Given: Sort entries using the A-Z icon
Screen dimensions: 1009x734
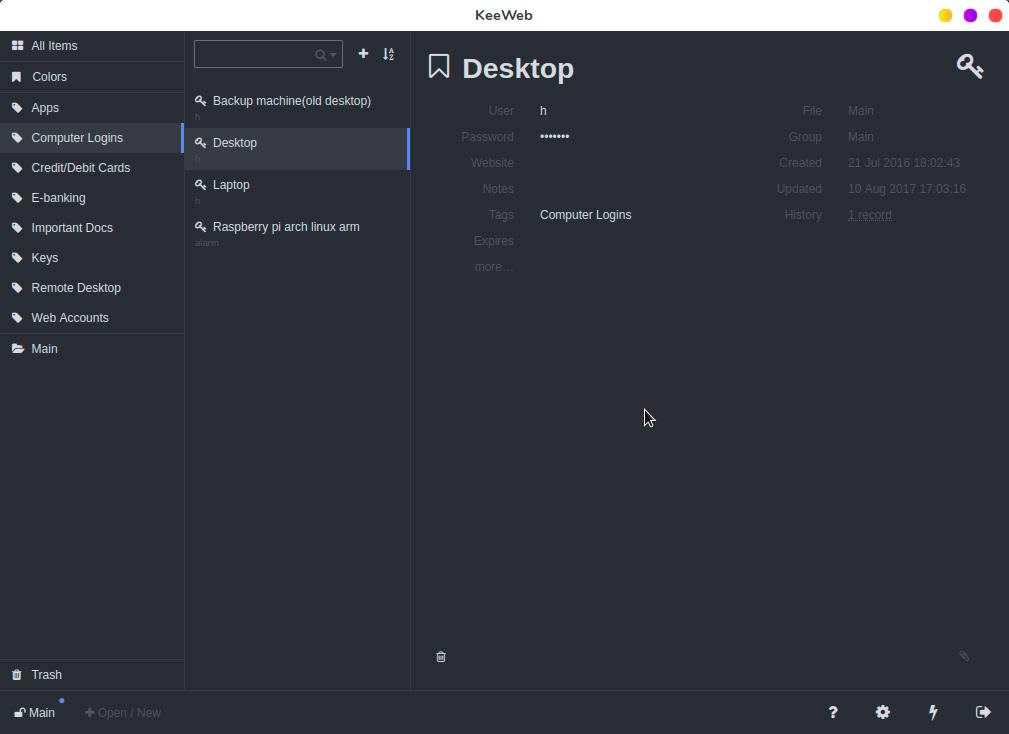Looking at the screenshot, I should click(389, 54).
